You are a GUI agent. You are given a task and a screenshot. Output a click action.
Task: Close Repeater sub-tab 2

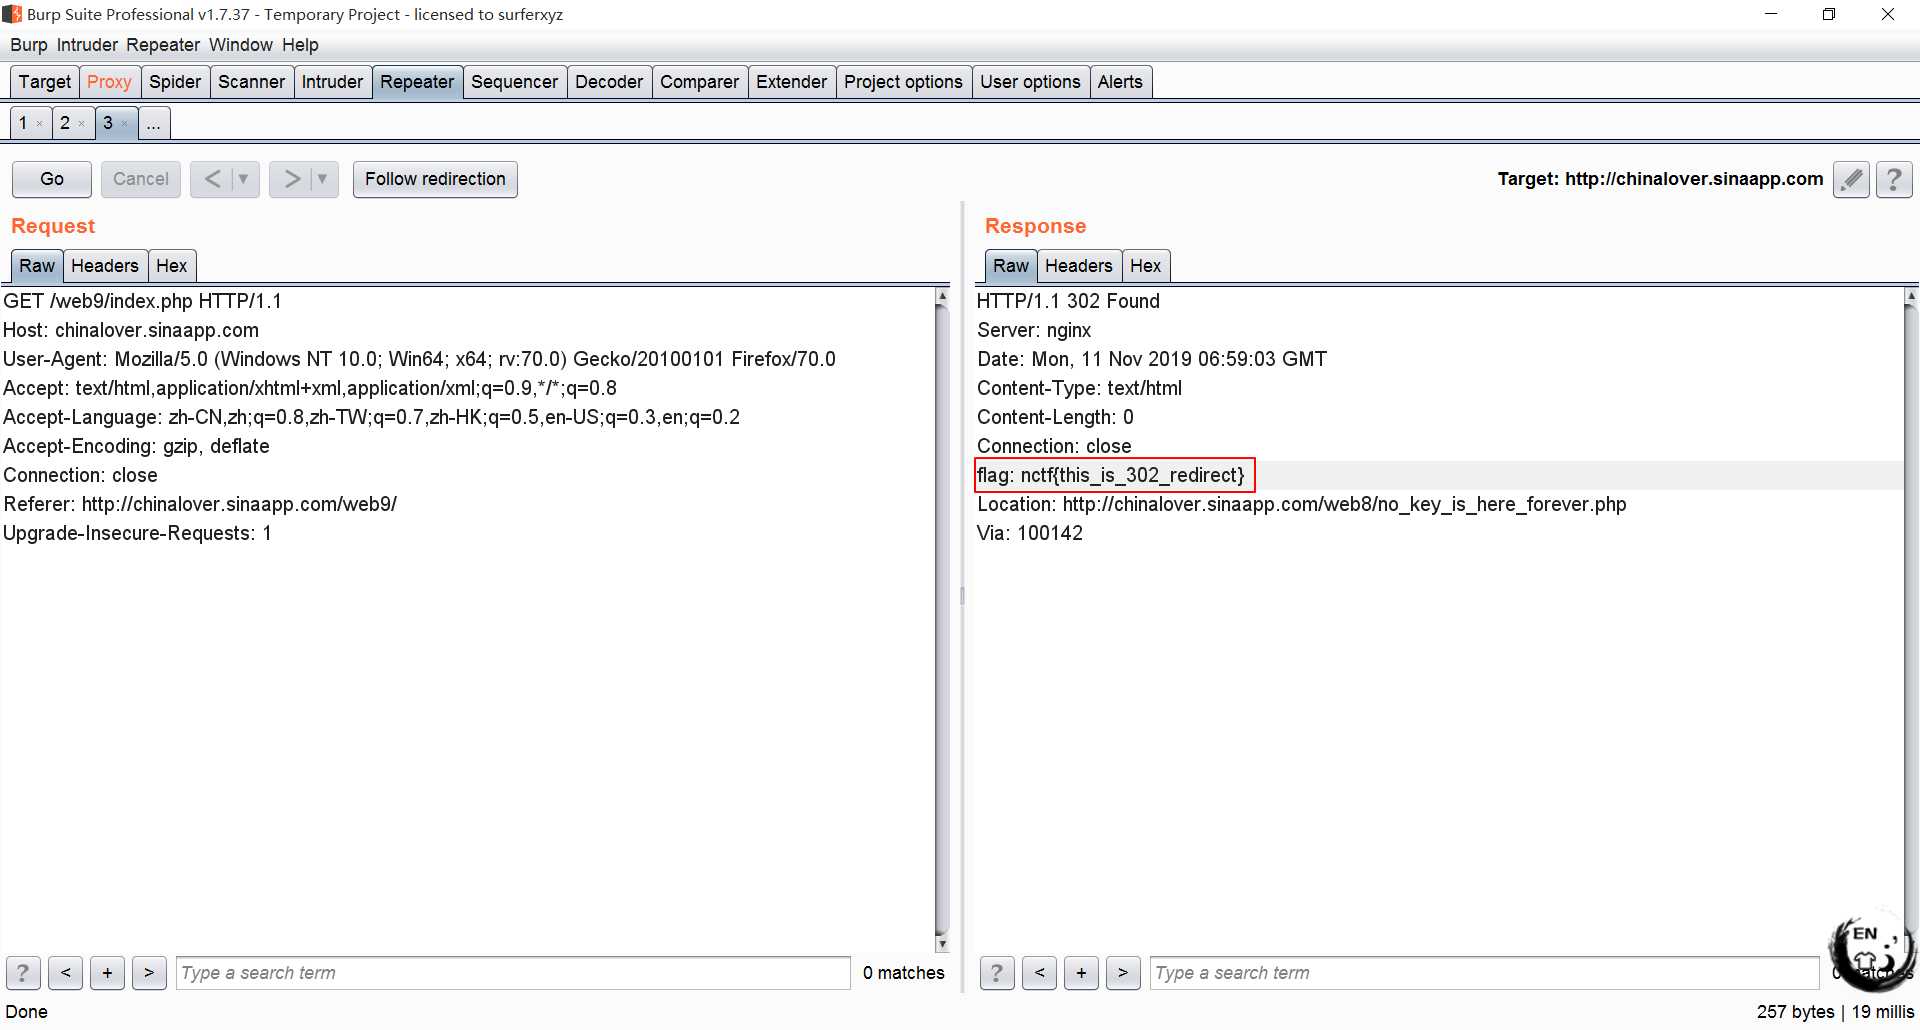[81, 124]
